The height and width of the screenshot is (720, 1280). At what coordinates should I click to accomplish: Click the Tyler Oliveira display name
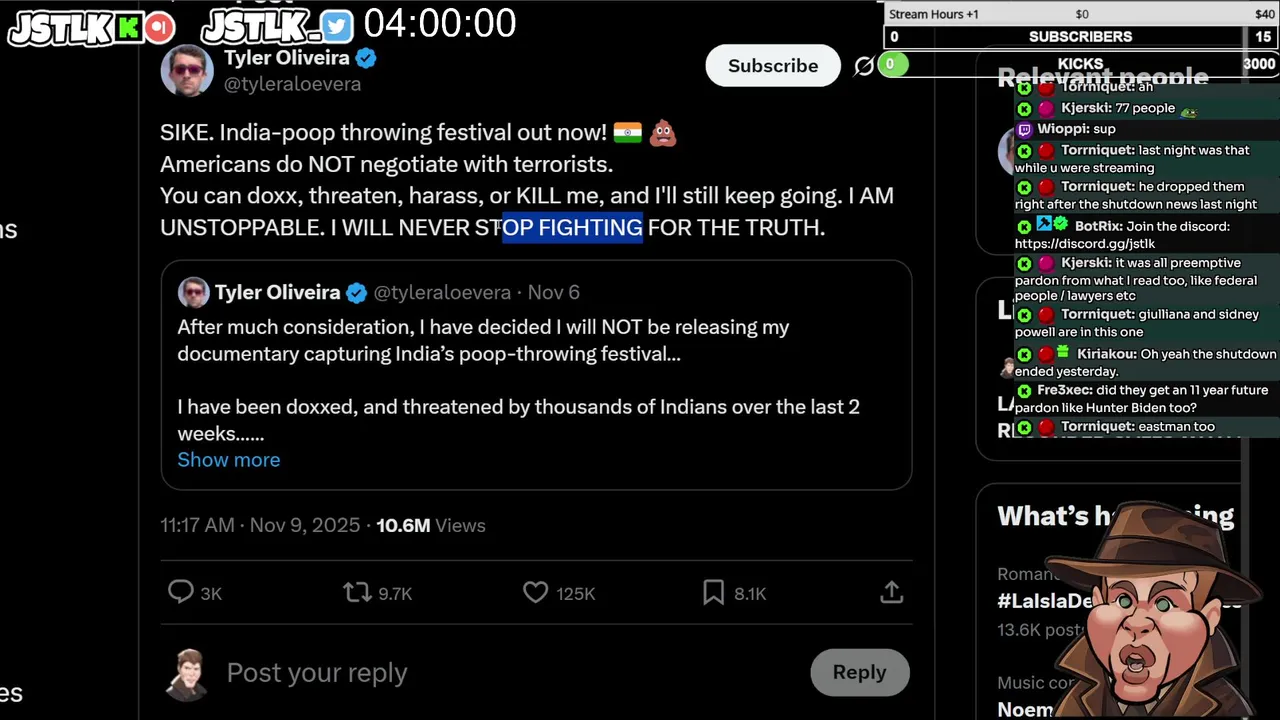click(x=286, y=58)
